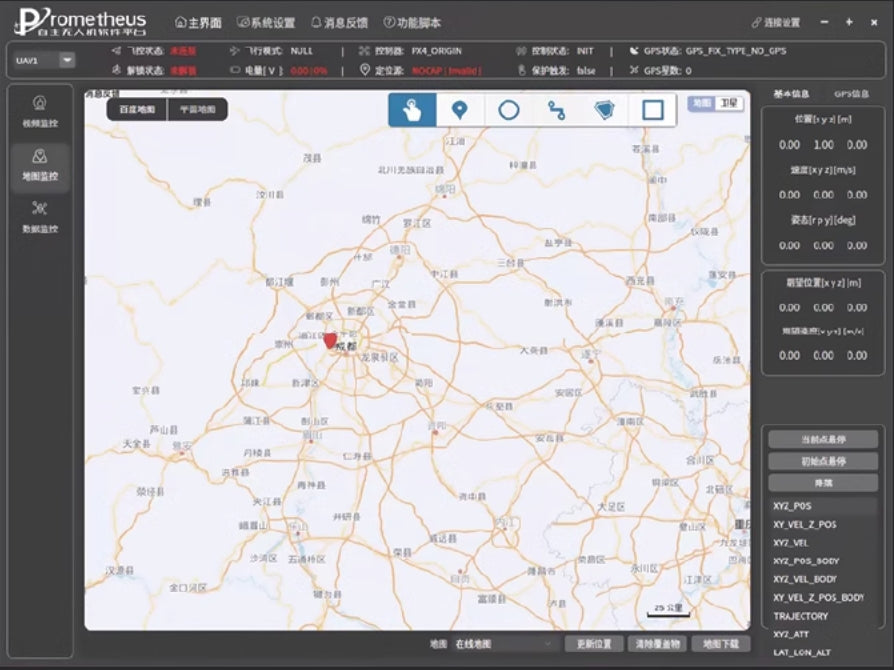This screenshot has height=670, width=894.
Task: Select the location marker pin tool
Action: pyautogui.click(x=460, y=109)
